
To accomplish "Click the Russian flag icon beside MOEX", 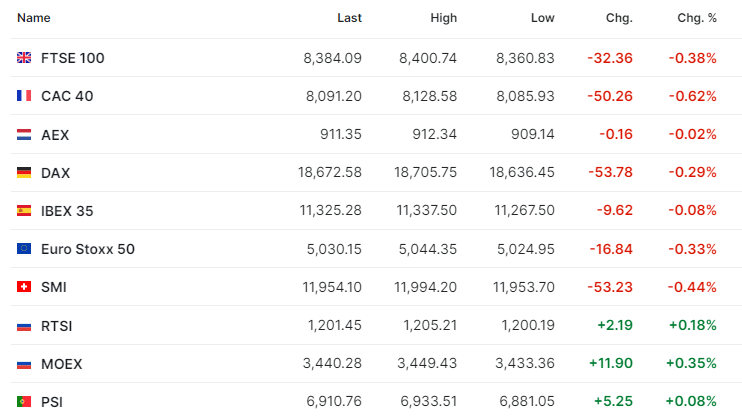I will 24,364.
